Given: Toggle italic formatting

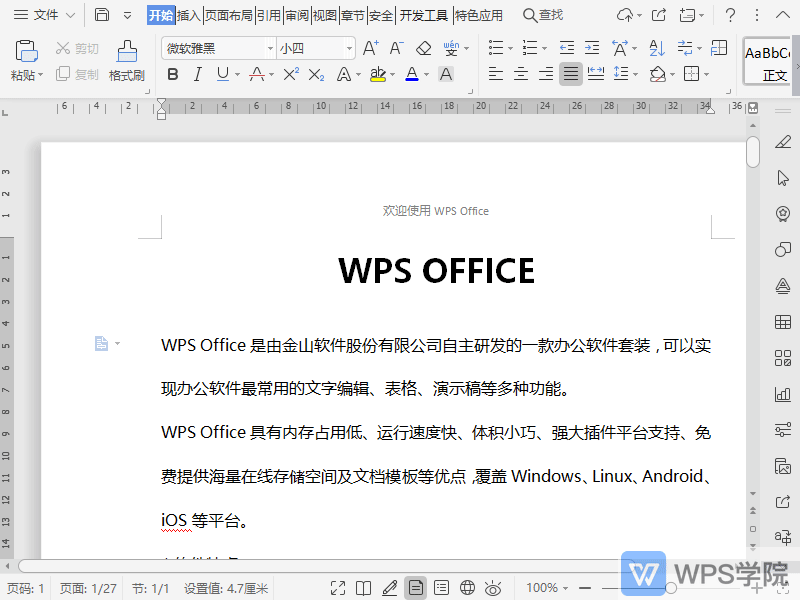Looking at the screenshot, I should pos(198,74).
